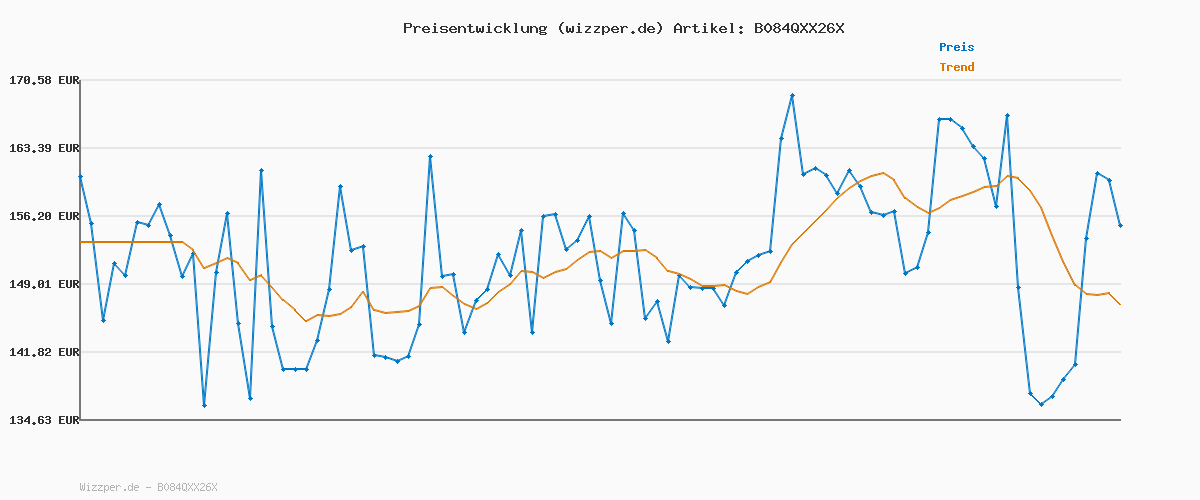Click the right end of the orange trend line
1200x500 pixels.
coord(1120,305)
